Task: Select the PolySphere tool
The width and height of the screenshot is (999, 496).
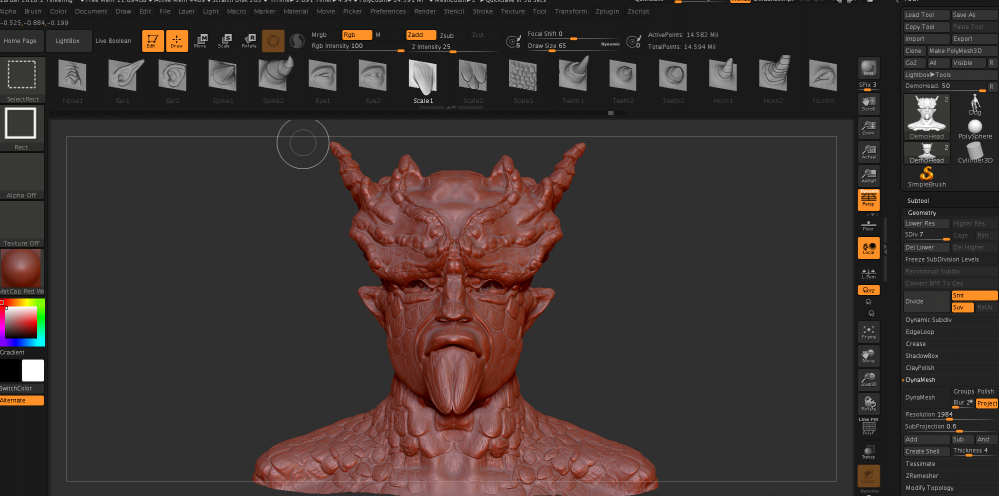Action: [x=975, y=131]
